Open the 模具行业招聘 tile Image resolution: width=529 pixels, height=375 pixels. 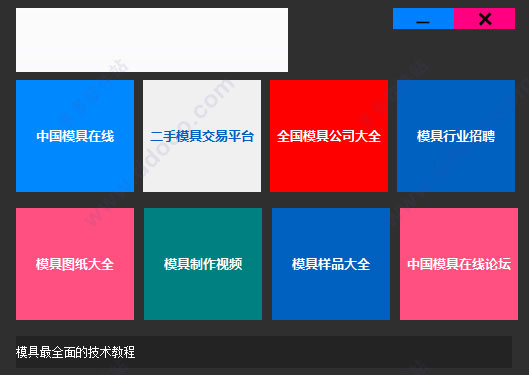tap(456, 136)
